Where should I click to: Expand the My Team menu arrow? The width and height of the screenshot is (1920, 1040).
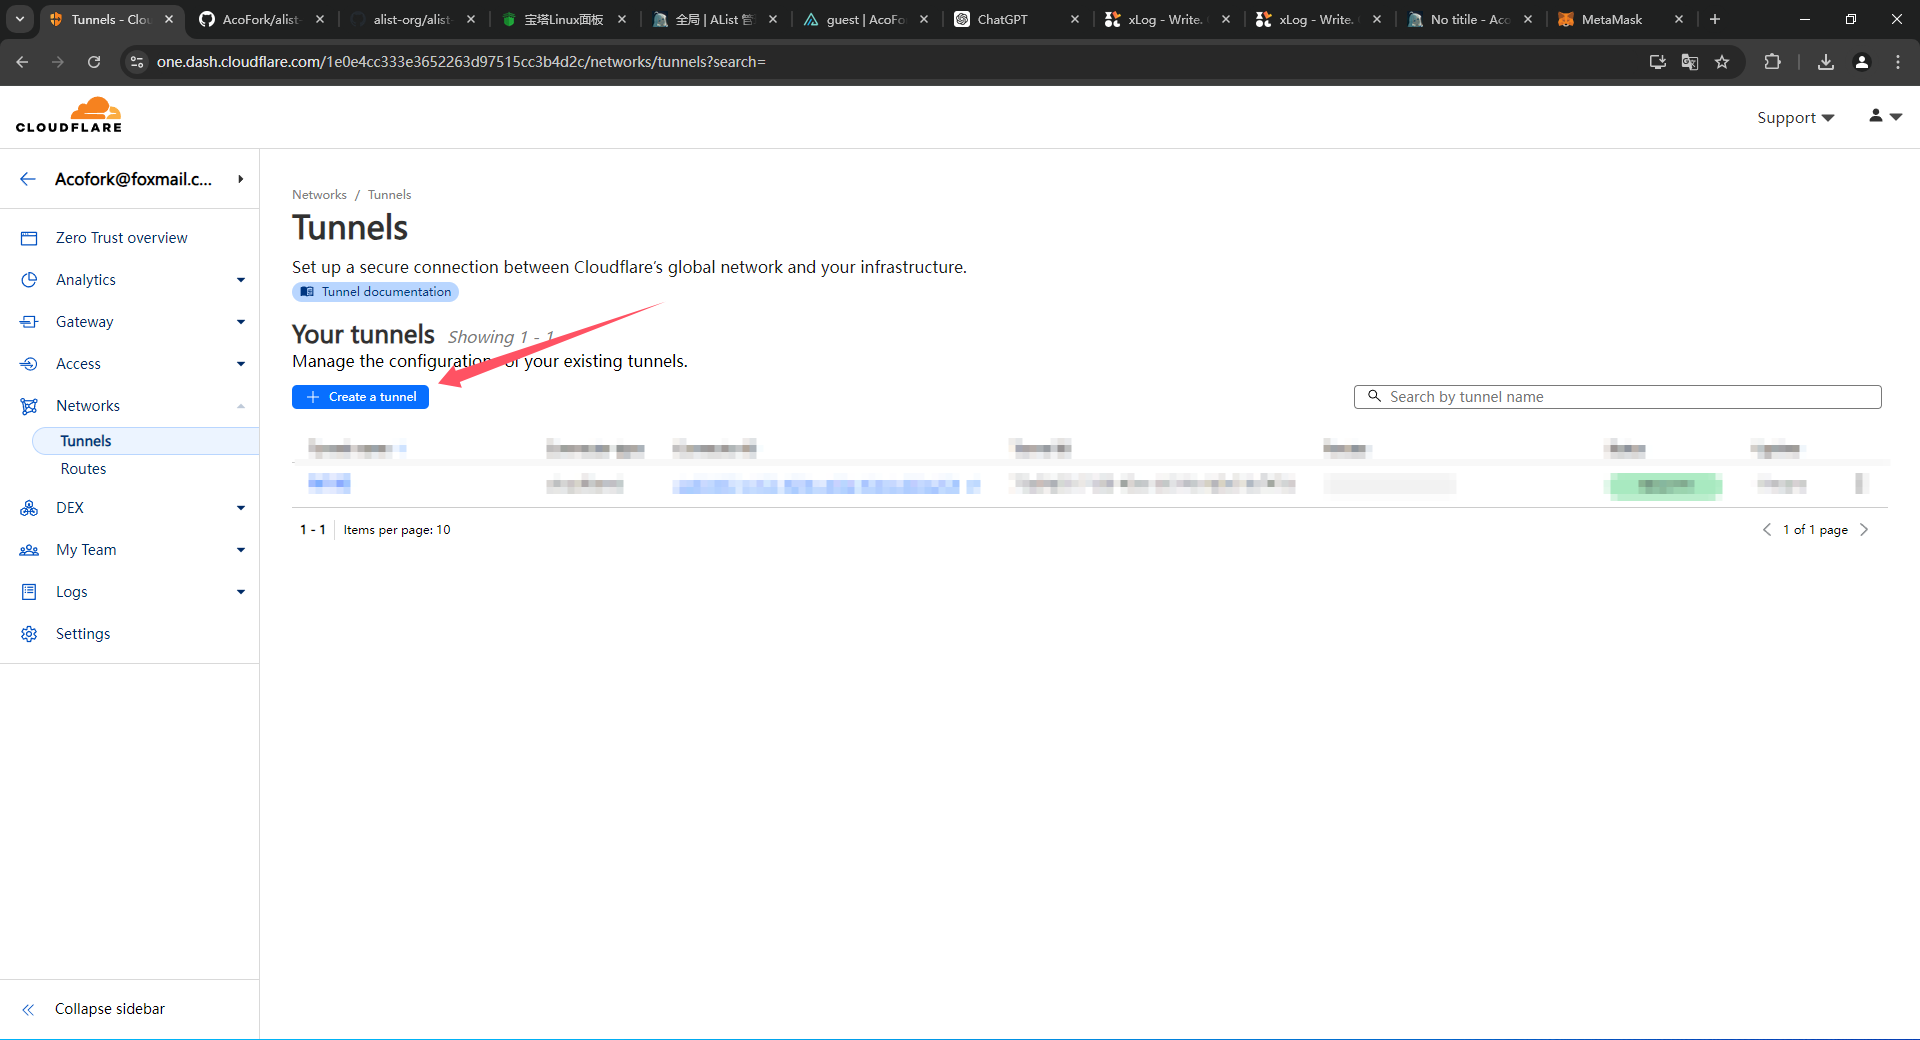(x=241, y=550)
